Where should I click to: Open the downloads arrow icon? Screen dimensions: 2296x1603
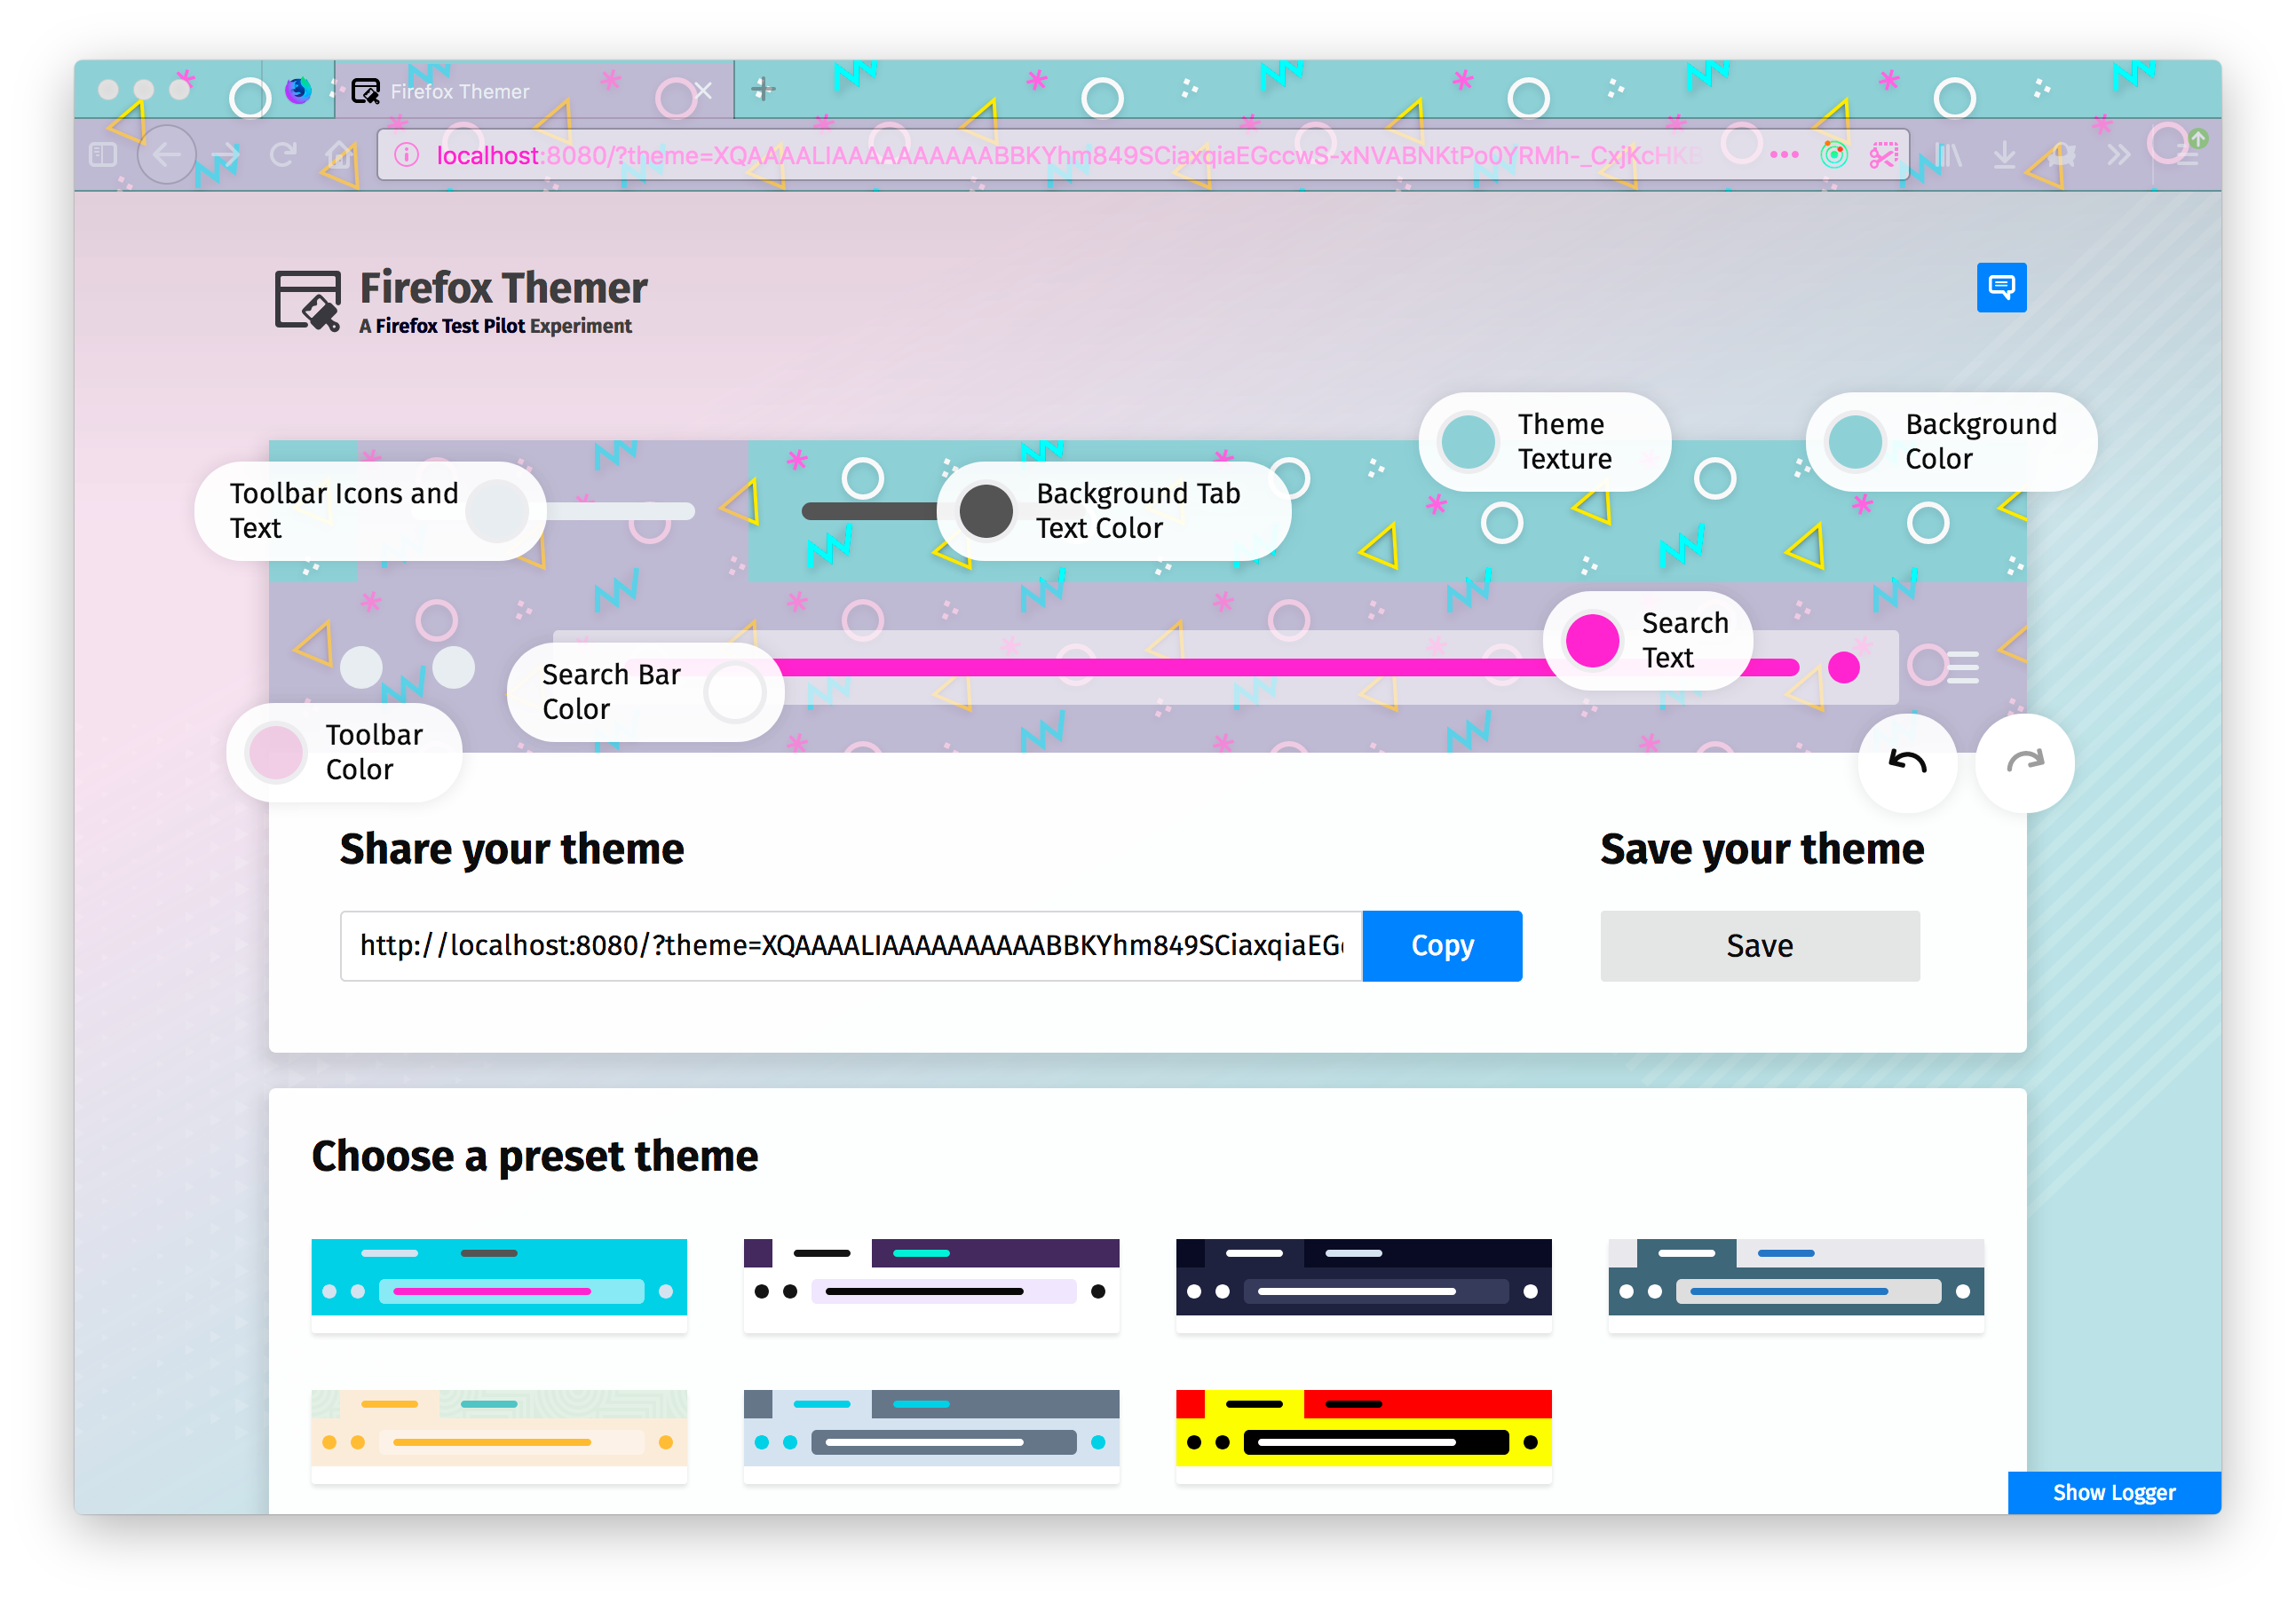[2004, 155]
